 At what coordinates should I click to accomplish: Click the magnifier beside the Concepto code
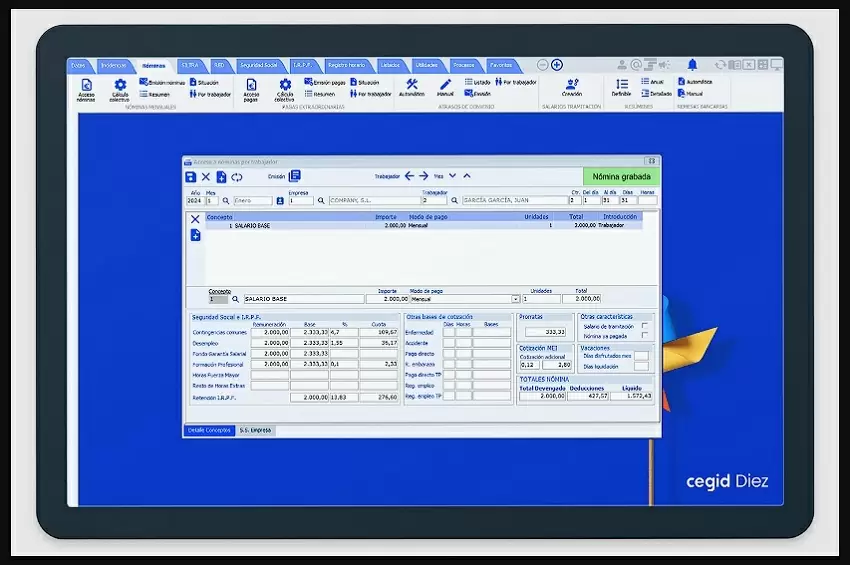[235, 299]
